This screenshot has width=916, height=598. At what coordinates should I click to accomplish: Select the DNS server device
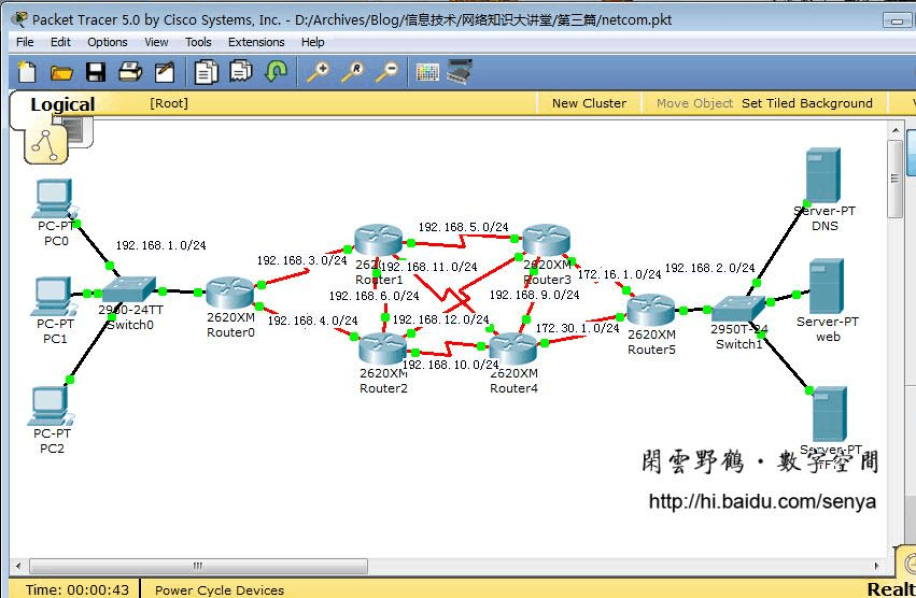coord(824,176)
